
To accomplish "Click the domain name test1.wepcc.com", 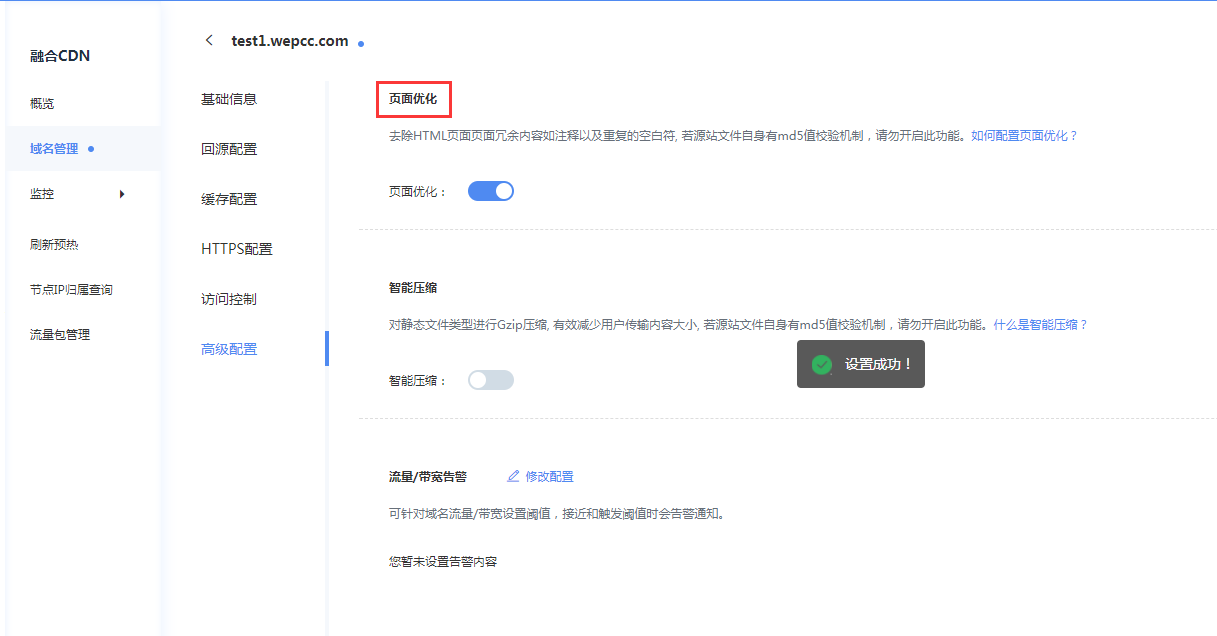I will coord(290,41).
